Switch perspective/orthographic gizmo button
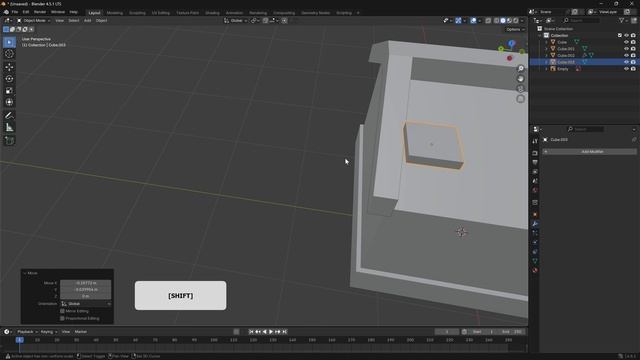640x360 pixels. point(520,99)
